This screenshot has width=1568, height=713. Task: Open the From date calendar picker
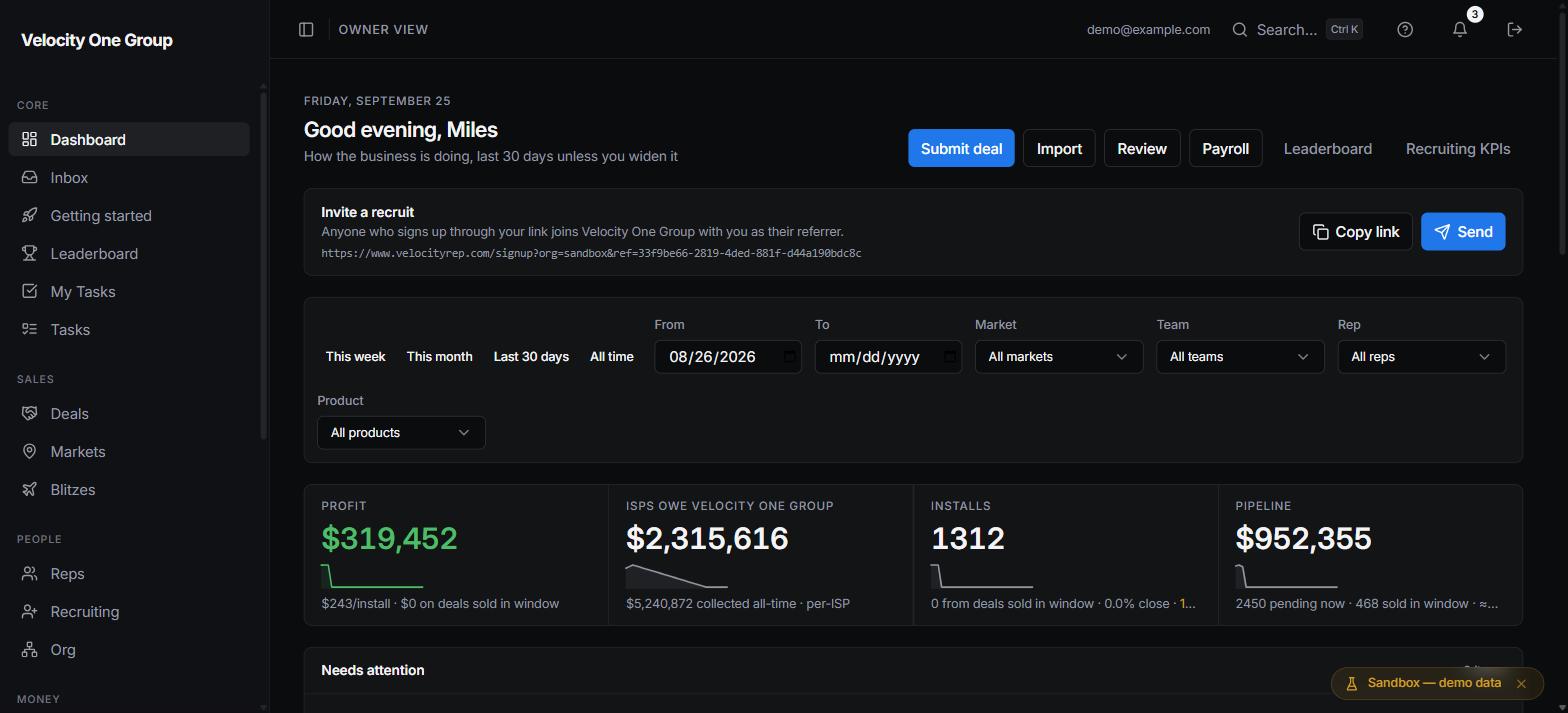click(x=789, y=356)
